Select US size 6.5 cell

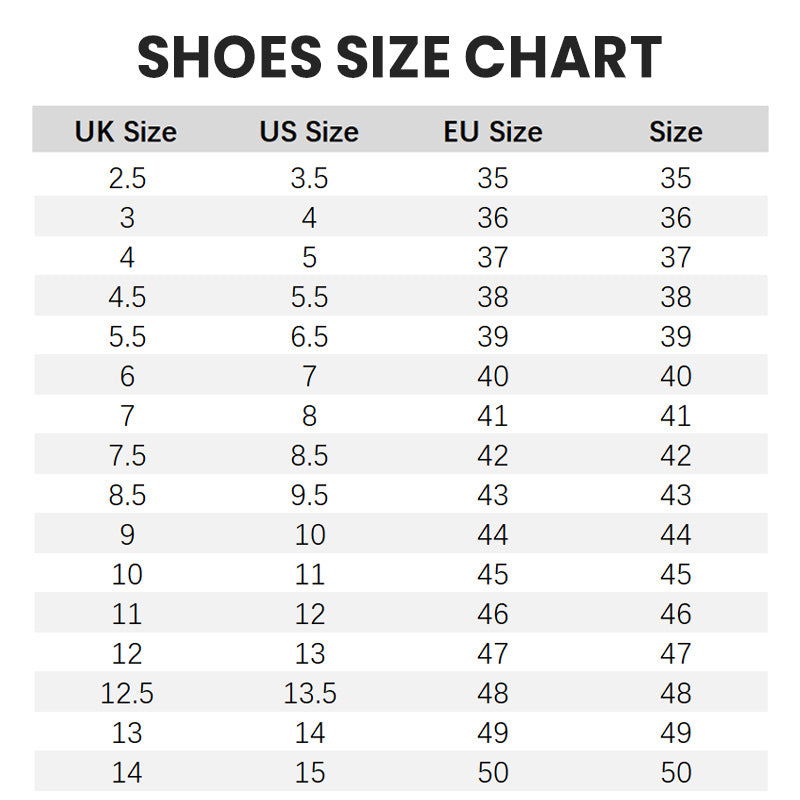click(309, 337)
